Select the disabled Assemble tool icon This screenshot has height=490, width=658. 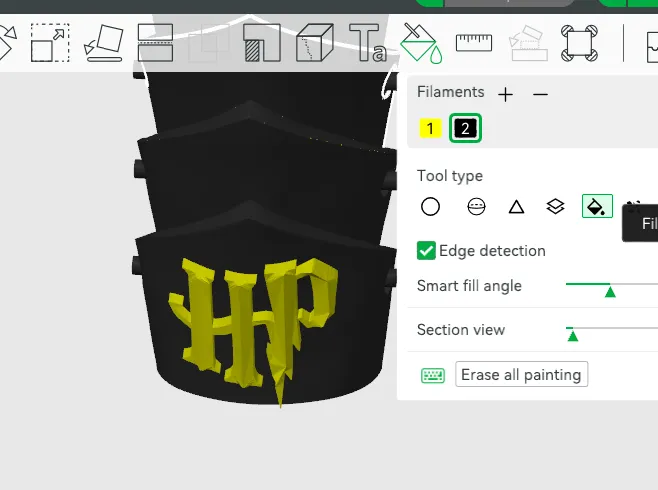[527, 43]
